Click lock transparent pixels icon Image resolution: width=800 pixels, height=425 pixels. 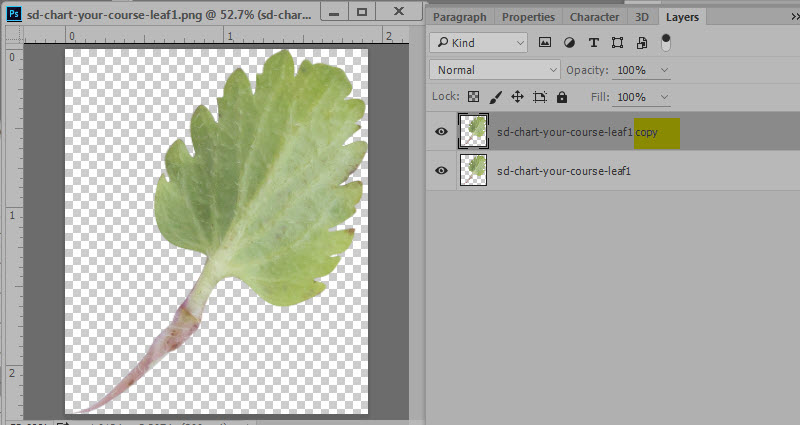point(474,97)
